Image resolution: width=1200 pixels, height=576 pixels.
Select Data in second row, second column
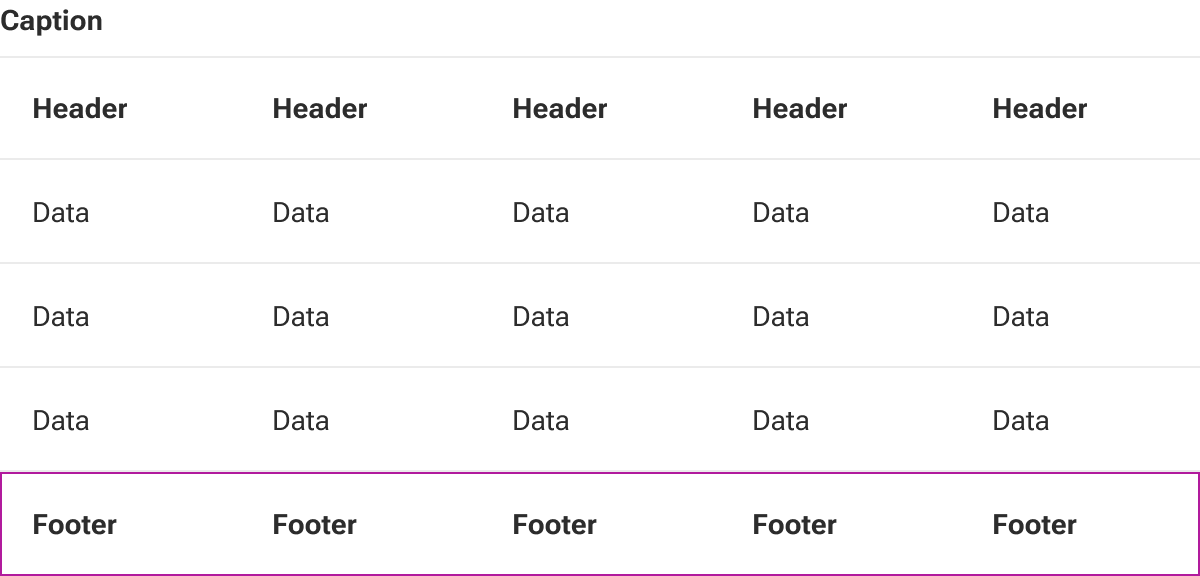coord(360,316)
